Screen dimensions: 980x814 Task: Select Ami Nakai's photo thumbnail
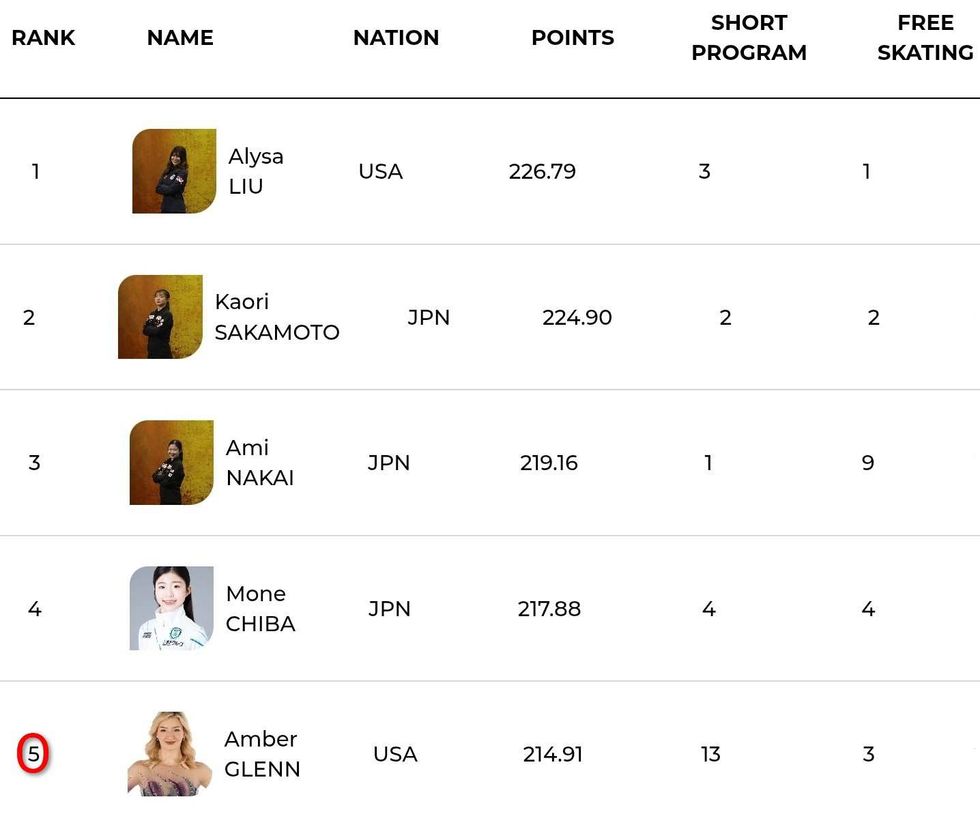click(172, 462)
